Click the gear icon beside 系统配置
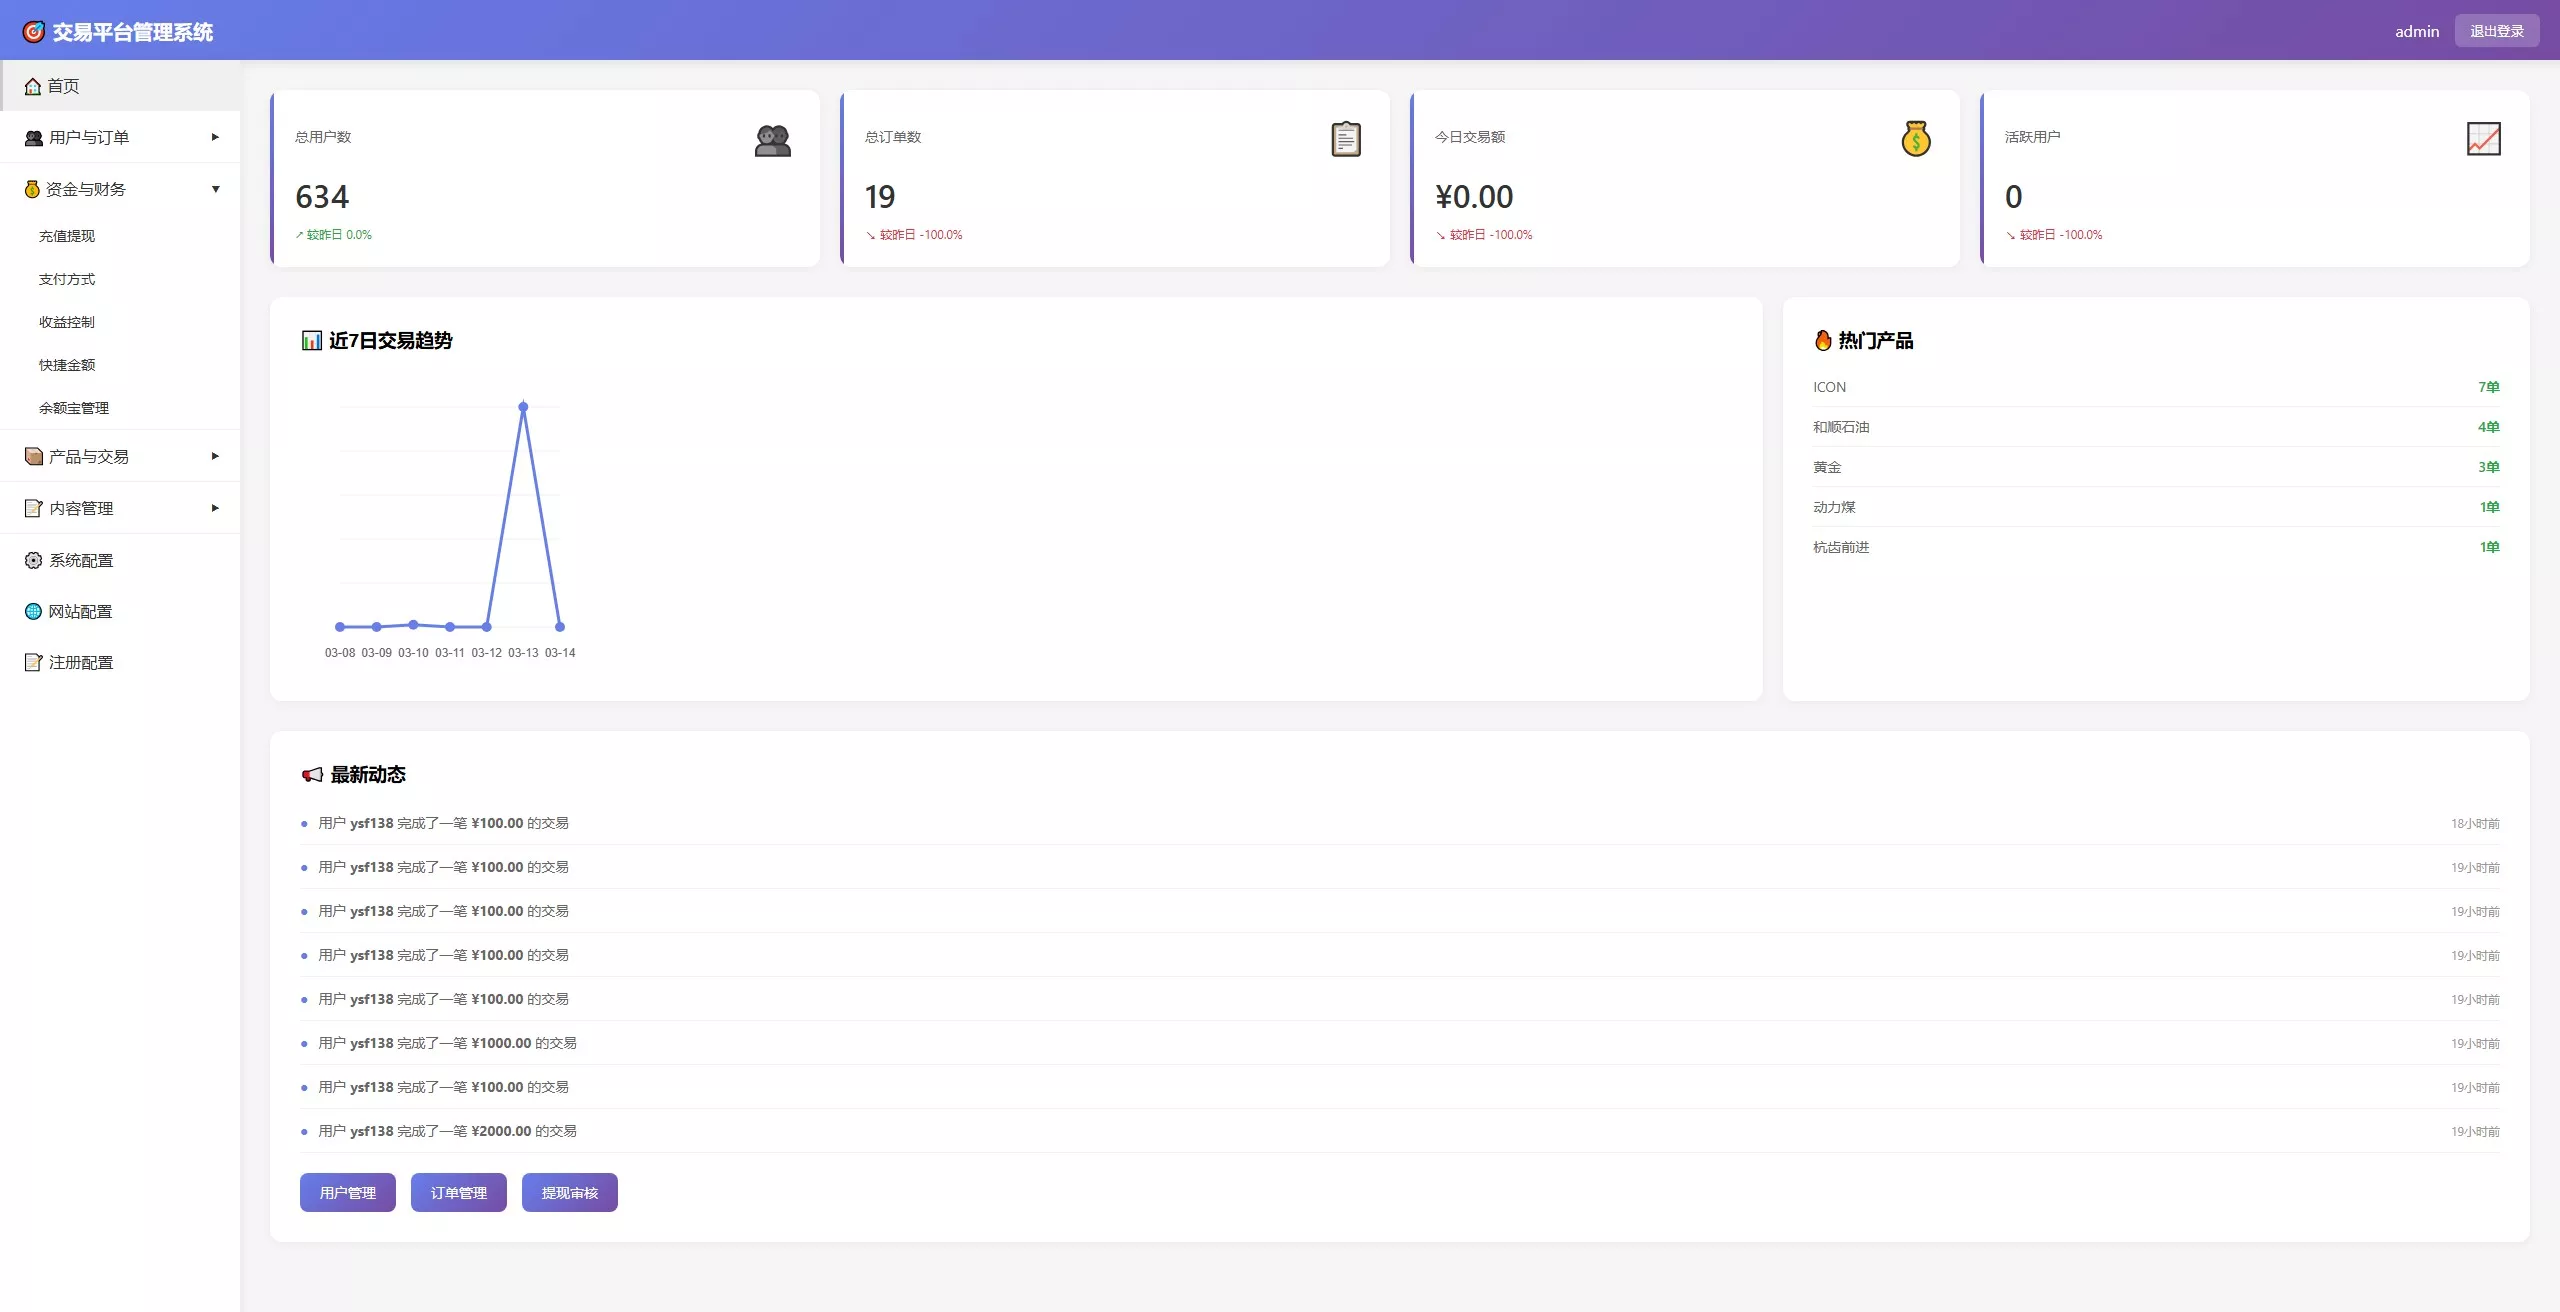This screenshot has height=1312, width=2560. tap(33, 560)
